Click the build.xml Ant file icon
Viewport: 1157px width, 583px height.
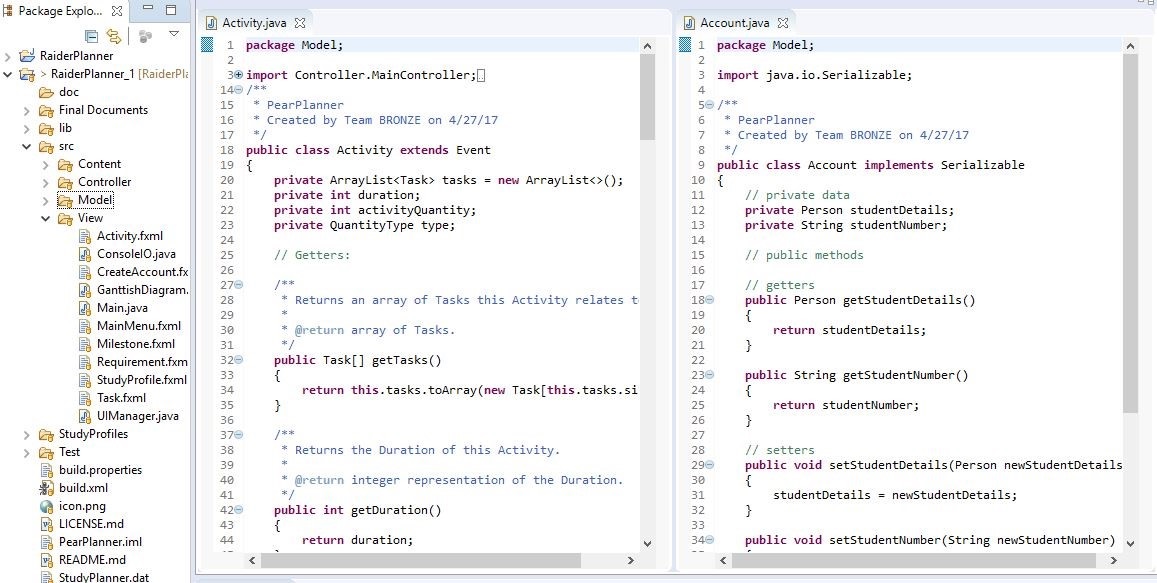pyautogui.click(x=46, y=488)
